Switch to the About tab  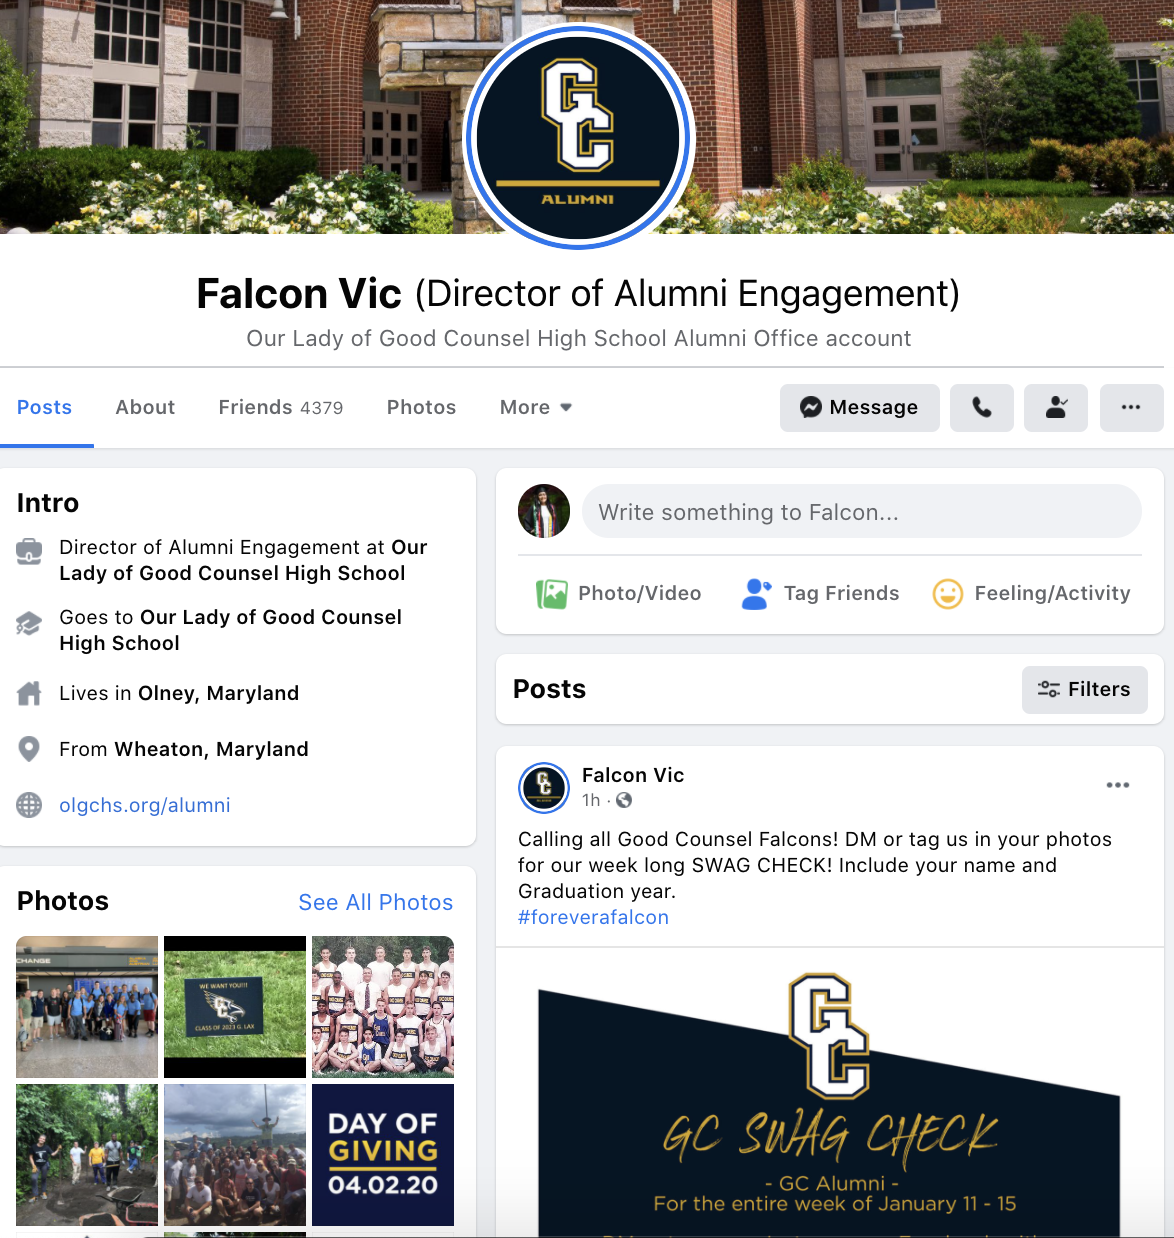point(145,407)
